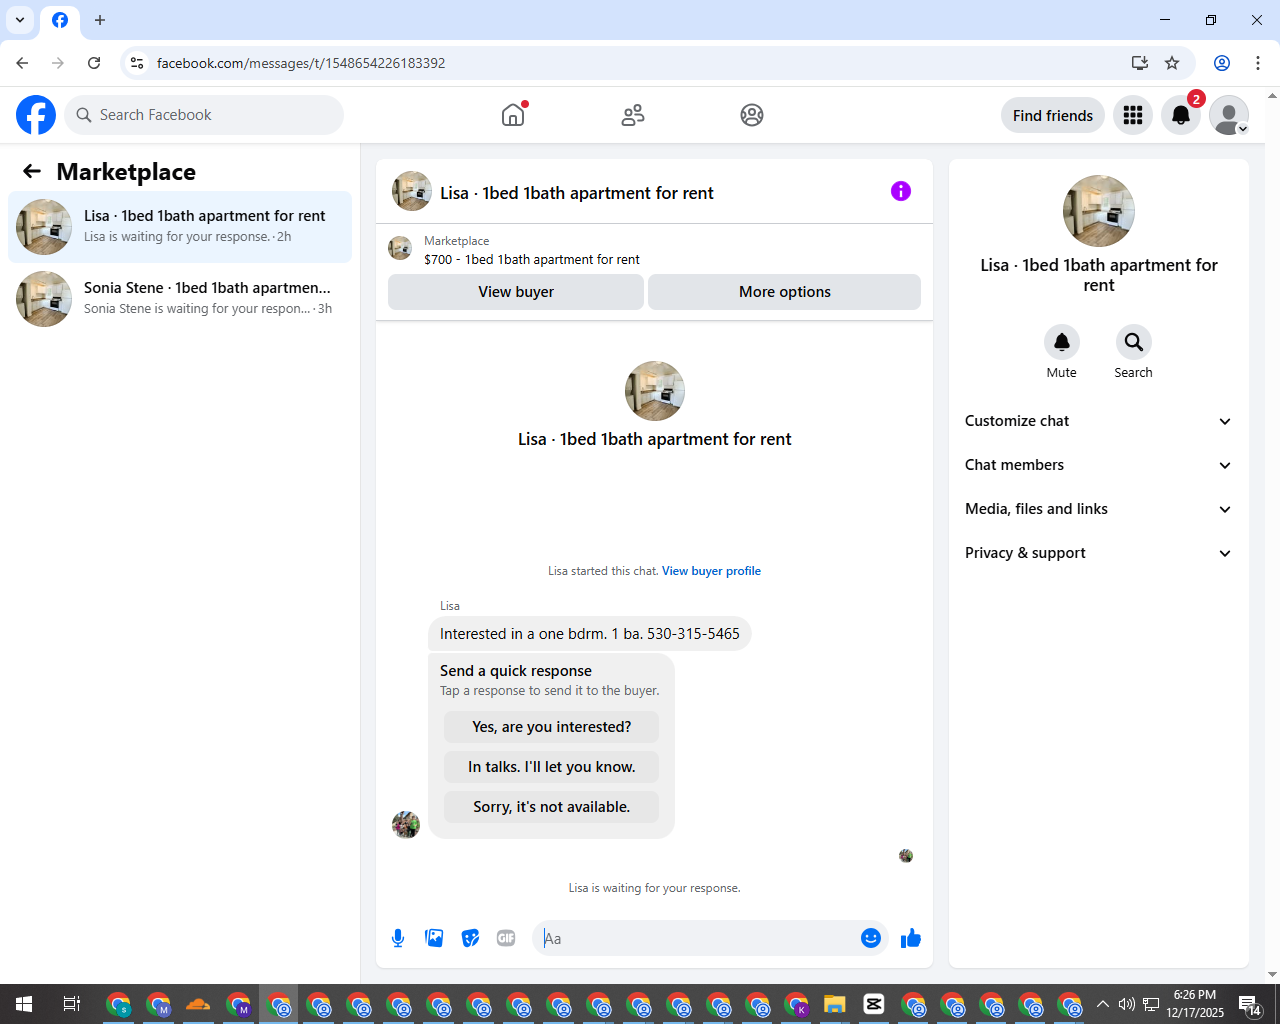Click the More options button
Image resolution: width=1280 pixels, height=1024 pixels.
tap(785, 292)
